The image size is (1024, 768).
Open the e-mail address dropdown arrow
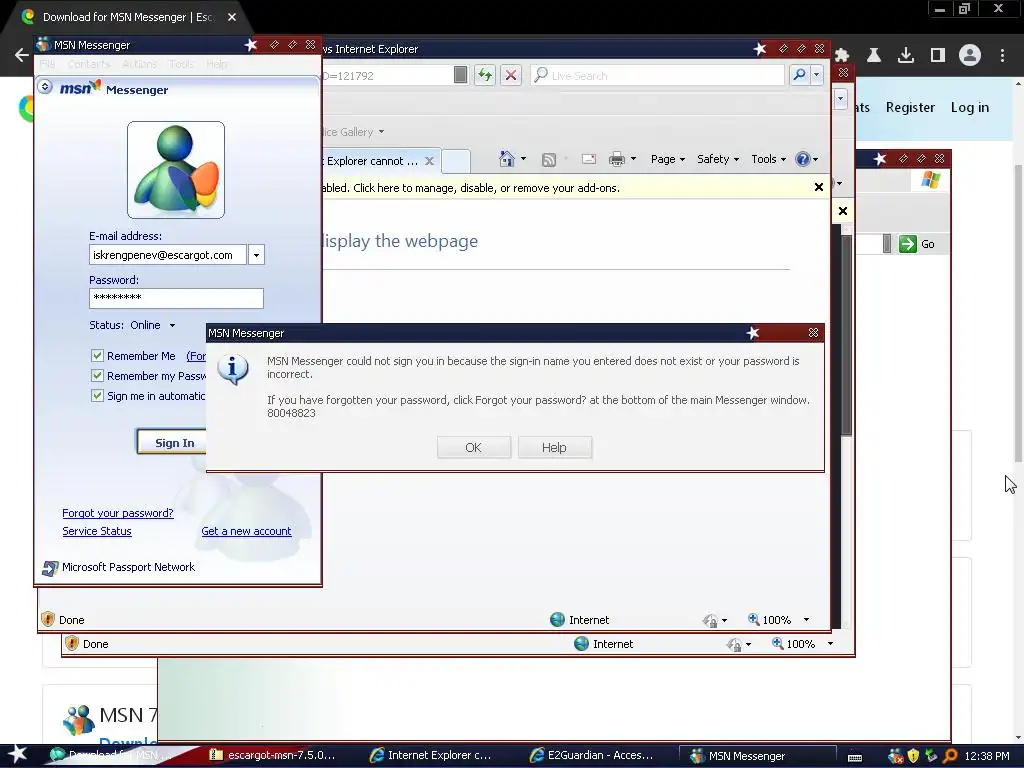point(257,255)
